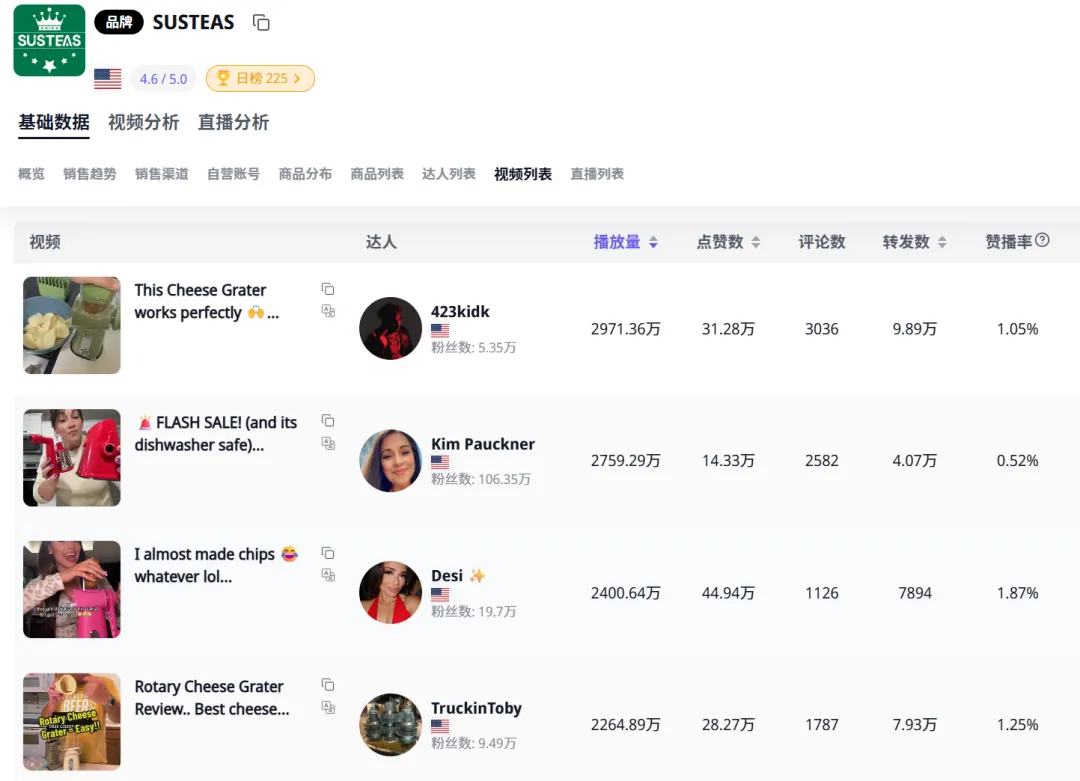Open the This Cheese Grater video thumbnail
This screenshot has height=781, width=1080.
click(x=72, y=325)
